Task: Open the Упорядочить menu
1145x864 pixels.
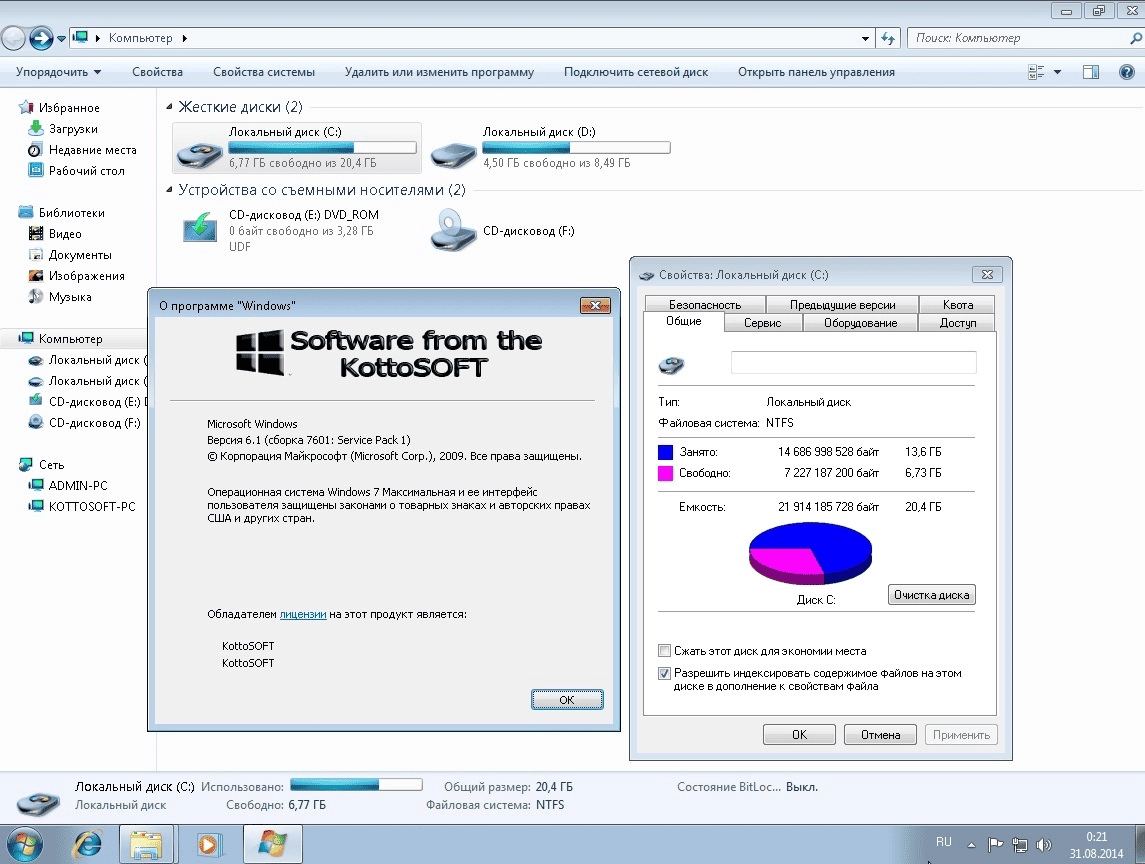Action: 58,72
